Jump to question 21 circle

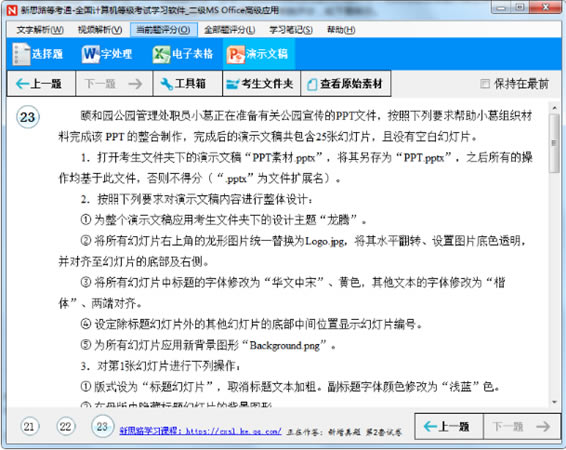click(x=29, y=427)
